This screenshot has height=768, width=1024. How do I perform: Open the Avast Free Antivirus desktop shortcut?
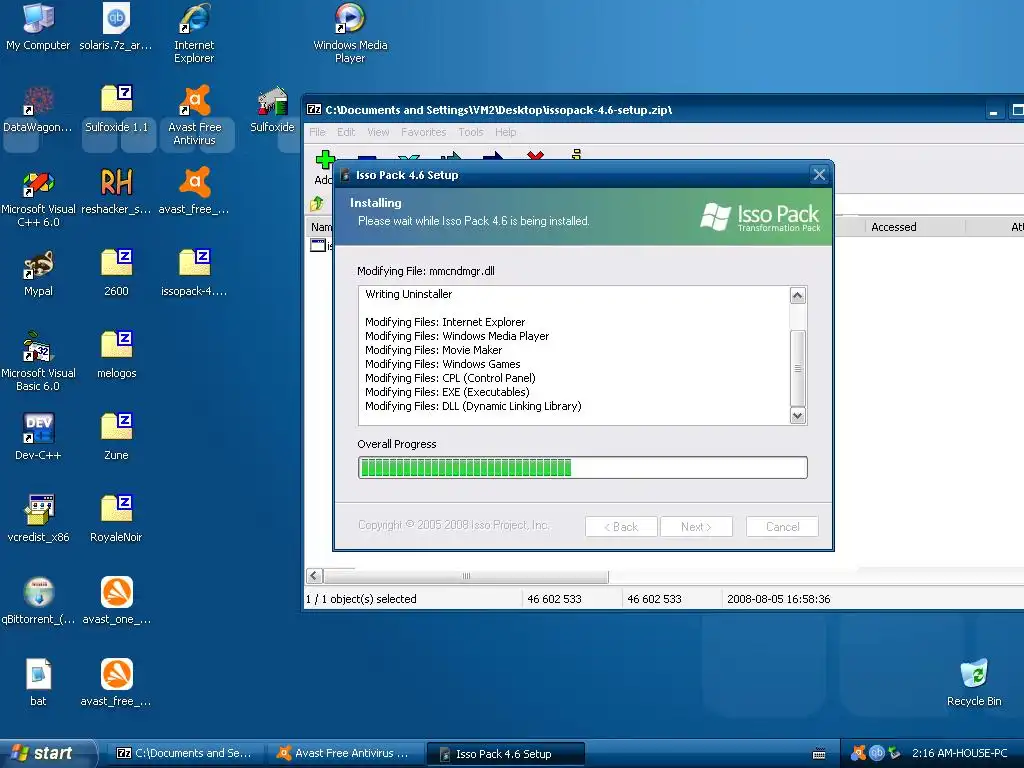194,115
